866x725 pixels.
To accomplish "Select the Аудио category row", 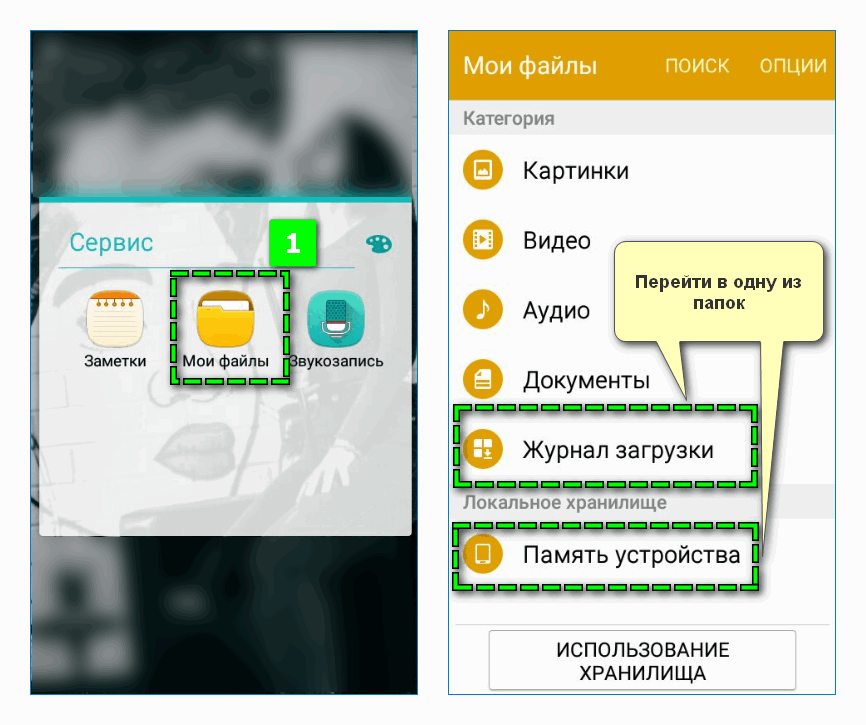I will tap(555, 310).
